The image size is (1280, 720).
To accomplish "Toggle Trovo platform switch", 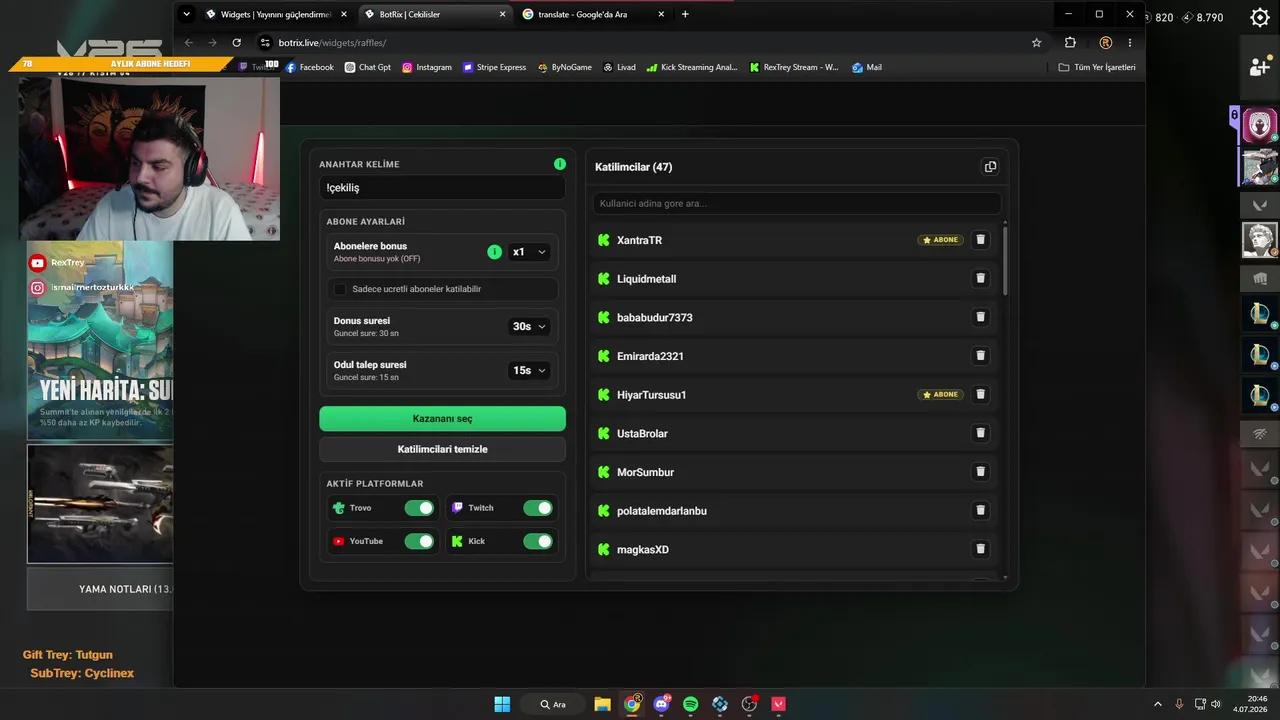I will click(x=419, y=508).
